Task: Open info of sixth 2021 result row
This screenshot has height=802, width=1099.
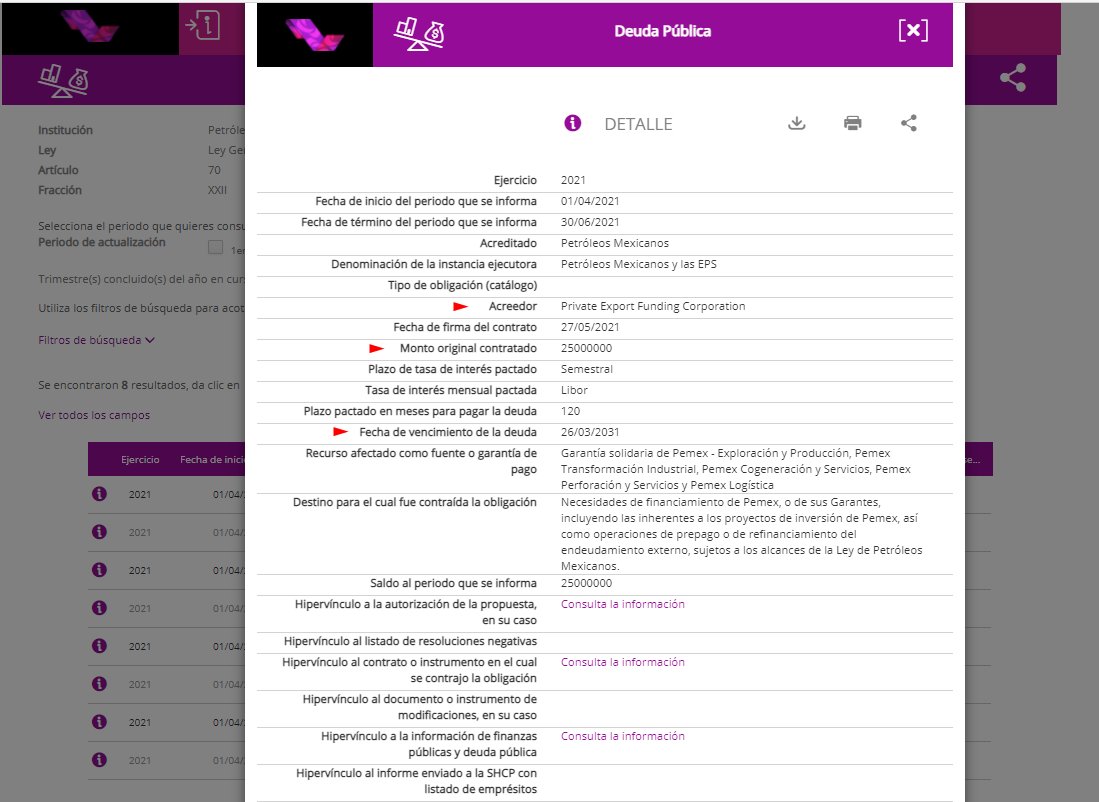Action: click(100, 683)
